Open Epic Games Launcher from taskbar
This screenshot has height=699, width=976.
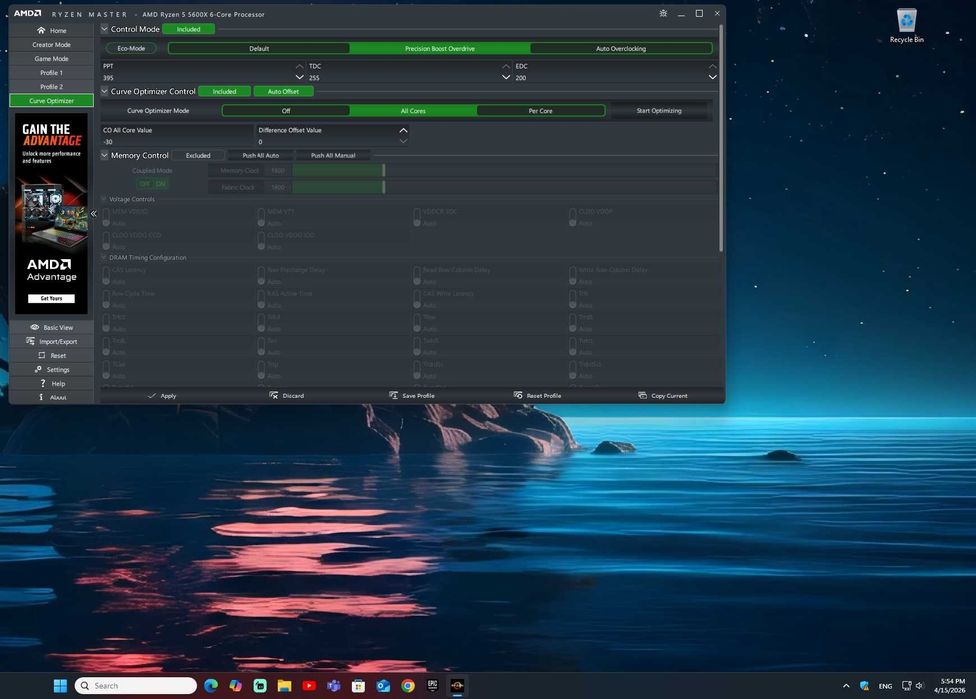coord(433,685)
